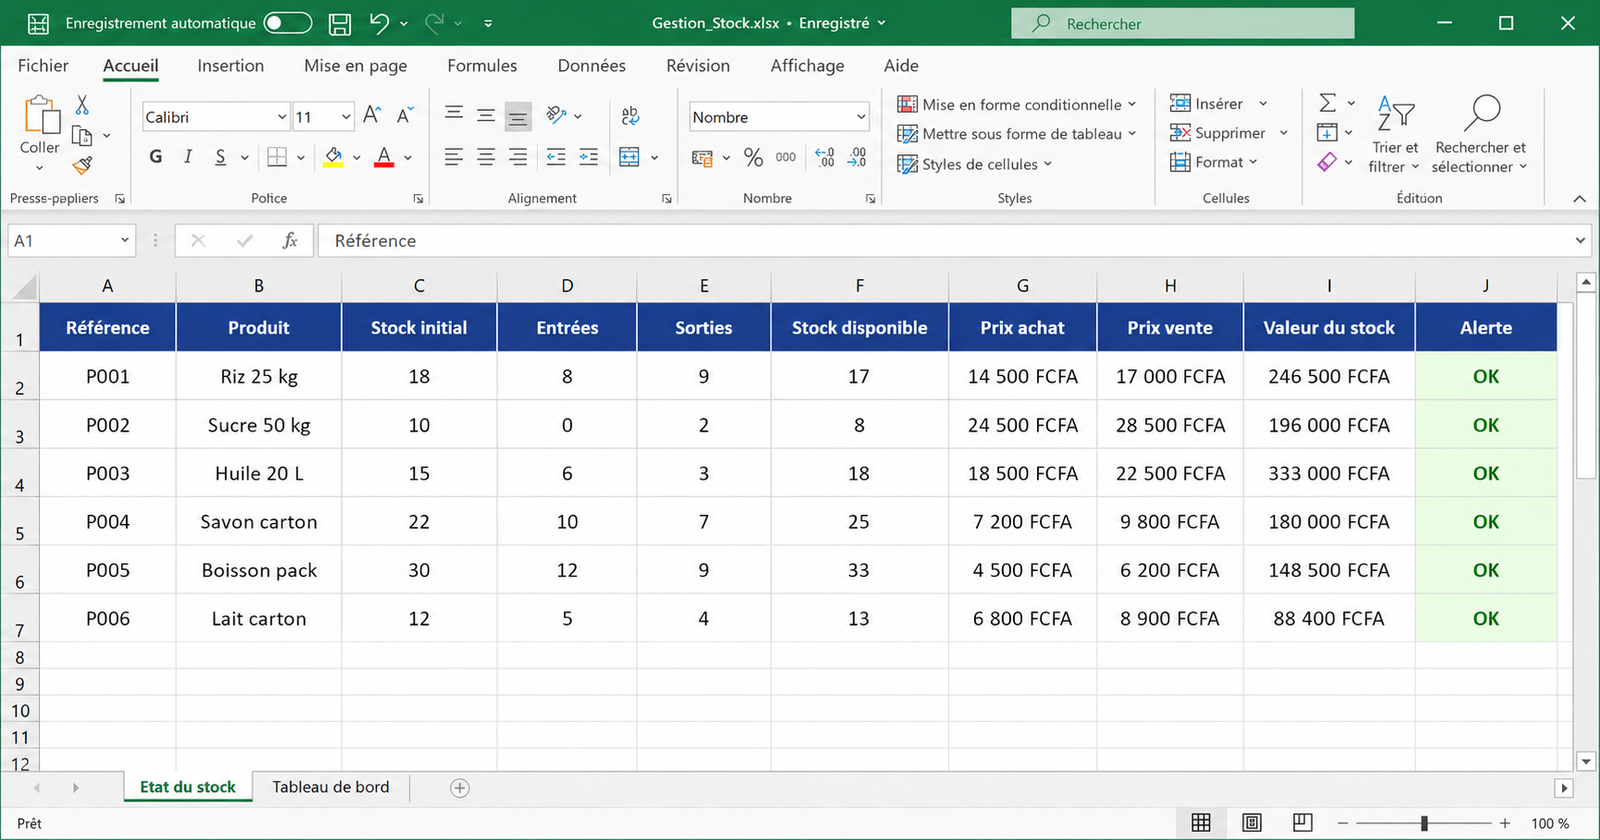Viewport: 1600px width, 840px height.
Task: Open the font size 11 dropdown
Action: tap(346, 117)
